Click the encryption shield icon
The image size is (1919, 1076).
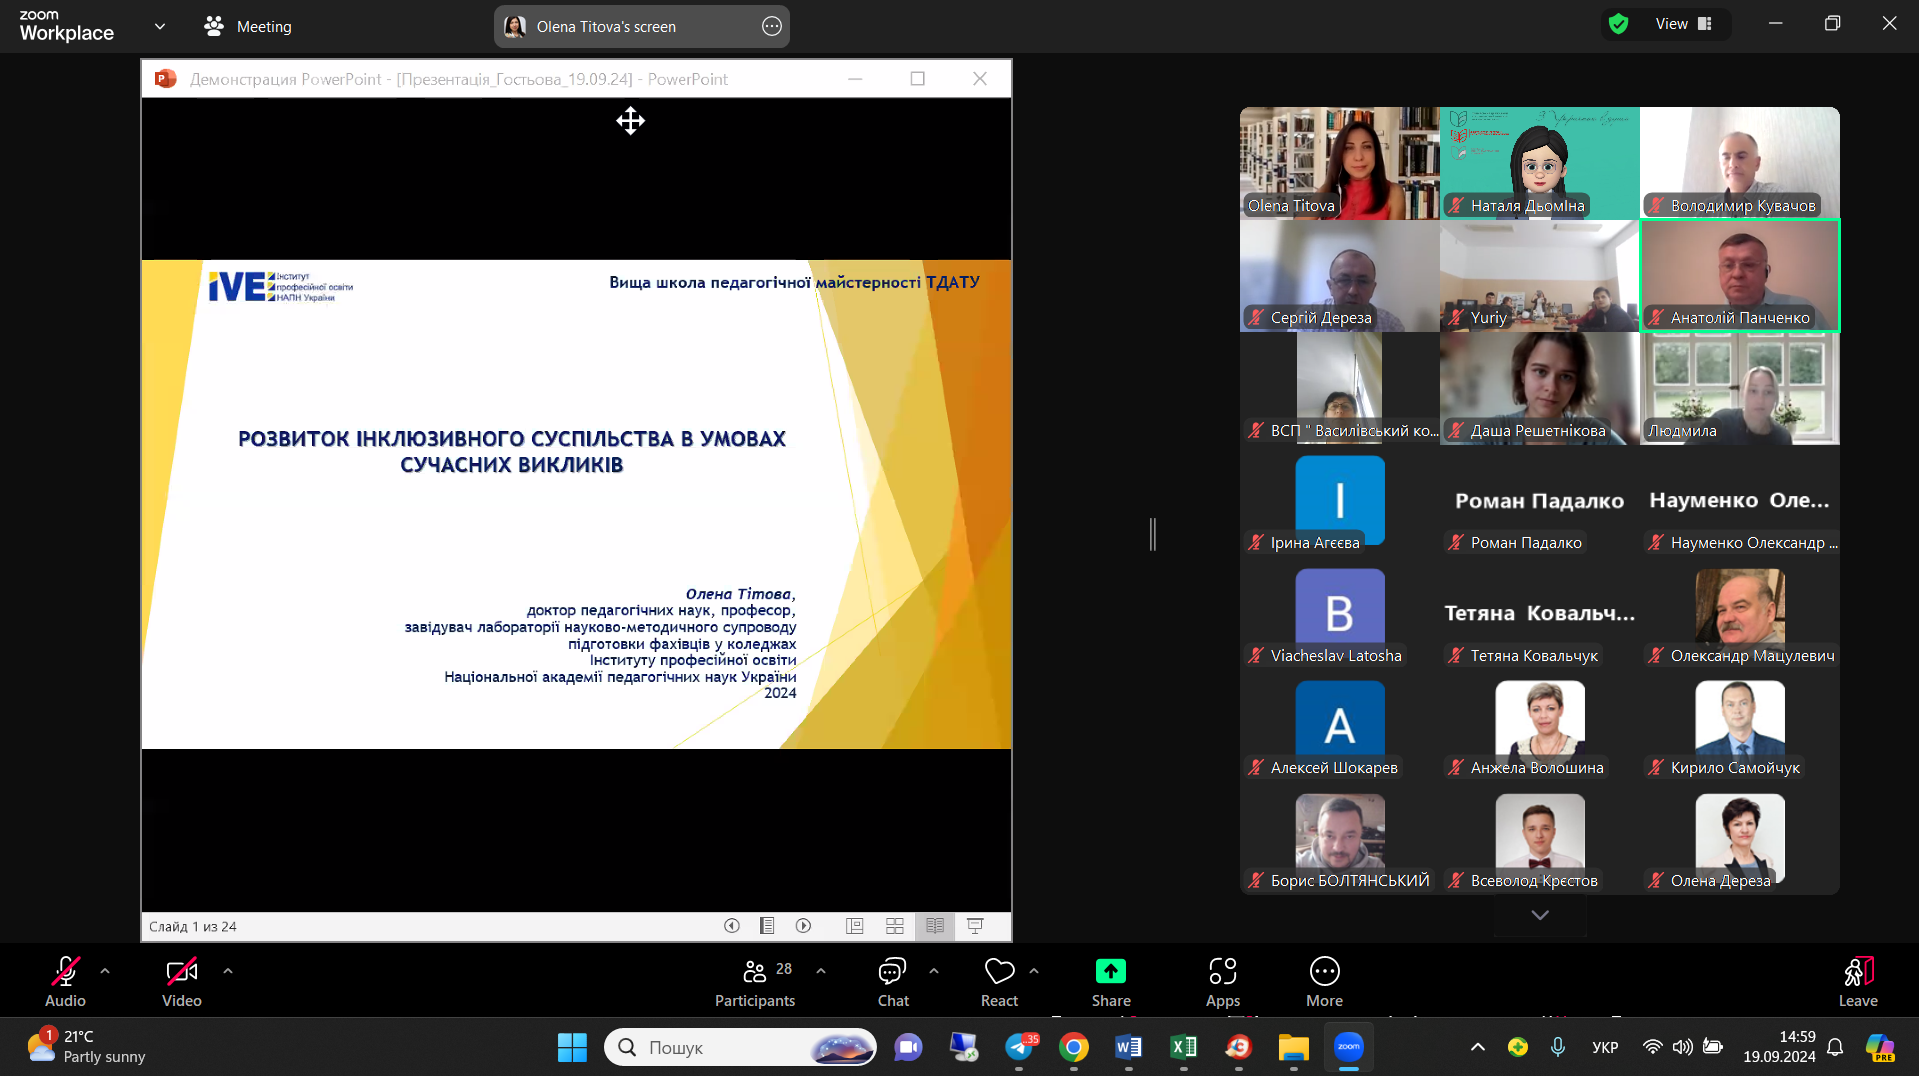pos(1619,24)
